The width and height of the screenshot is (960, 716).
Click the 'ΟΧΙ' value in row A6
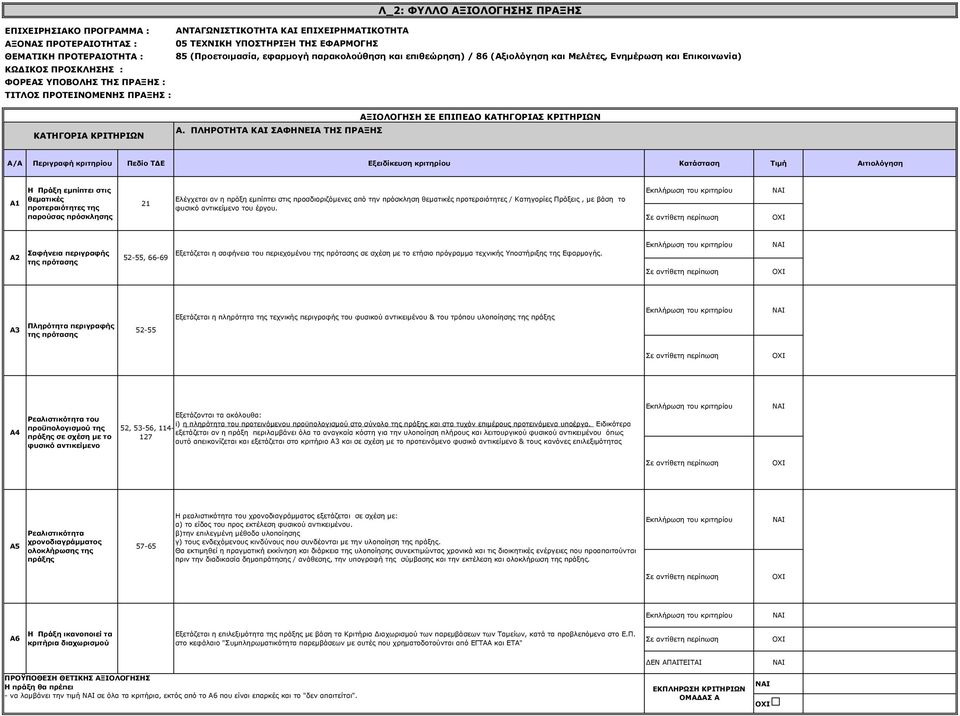(x=778, y=639)
